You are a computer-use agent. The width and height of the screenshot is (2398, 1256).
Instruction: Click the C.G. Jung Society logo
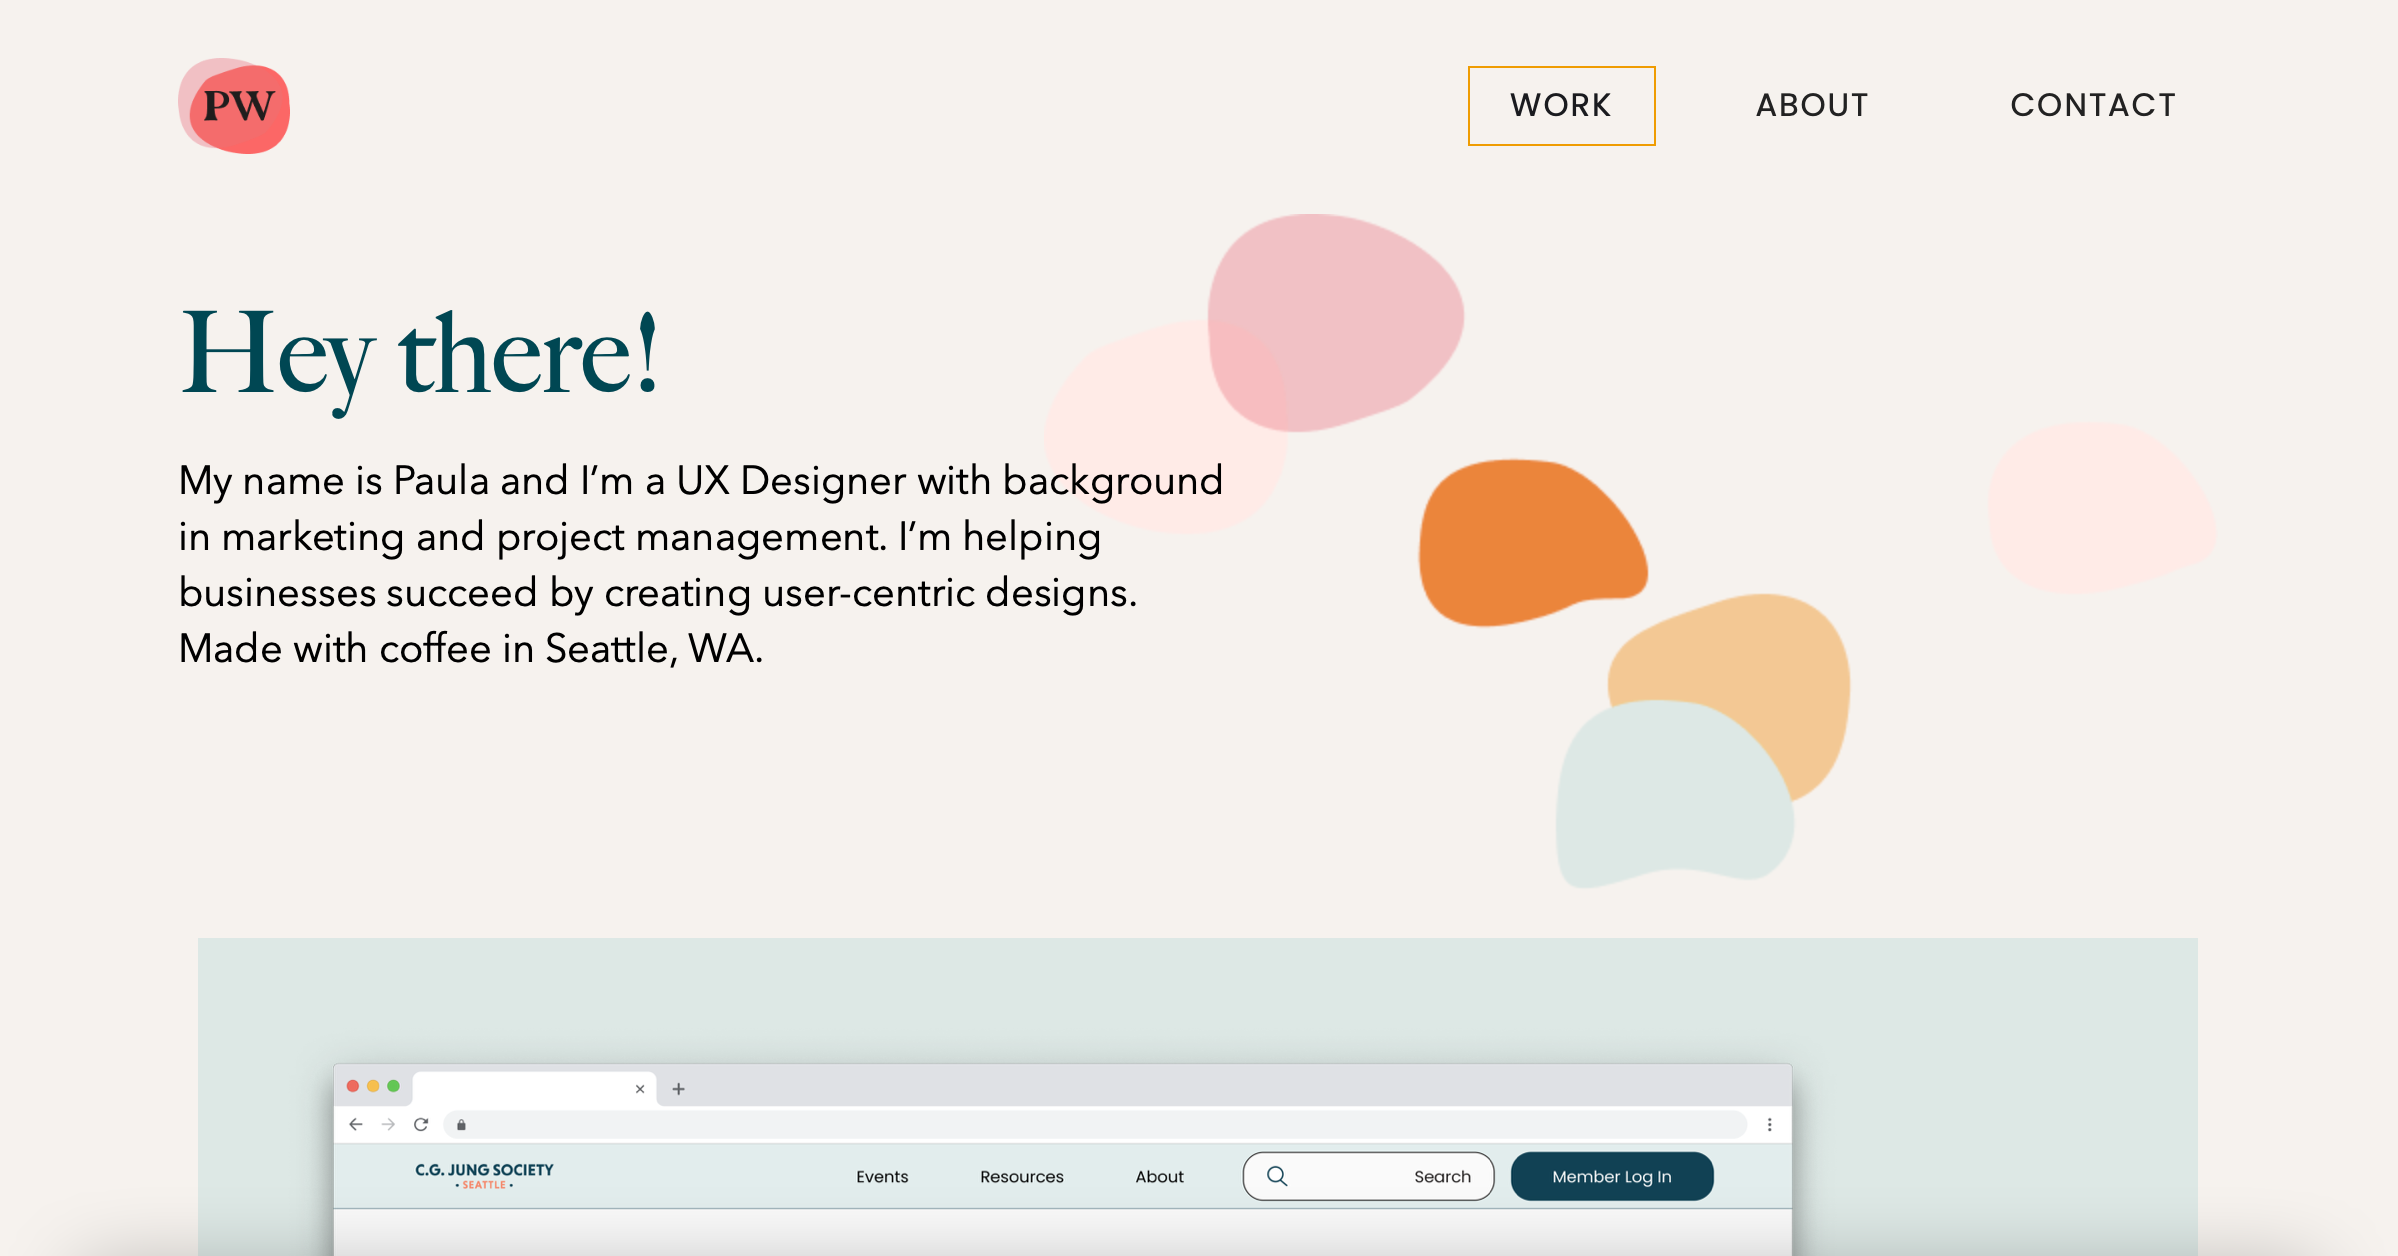[484, 1175]
